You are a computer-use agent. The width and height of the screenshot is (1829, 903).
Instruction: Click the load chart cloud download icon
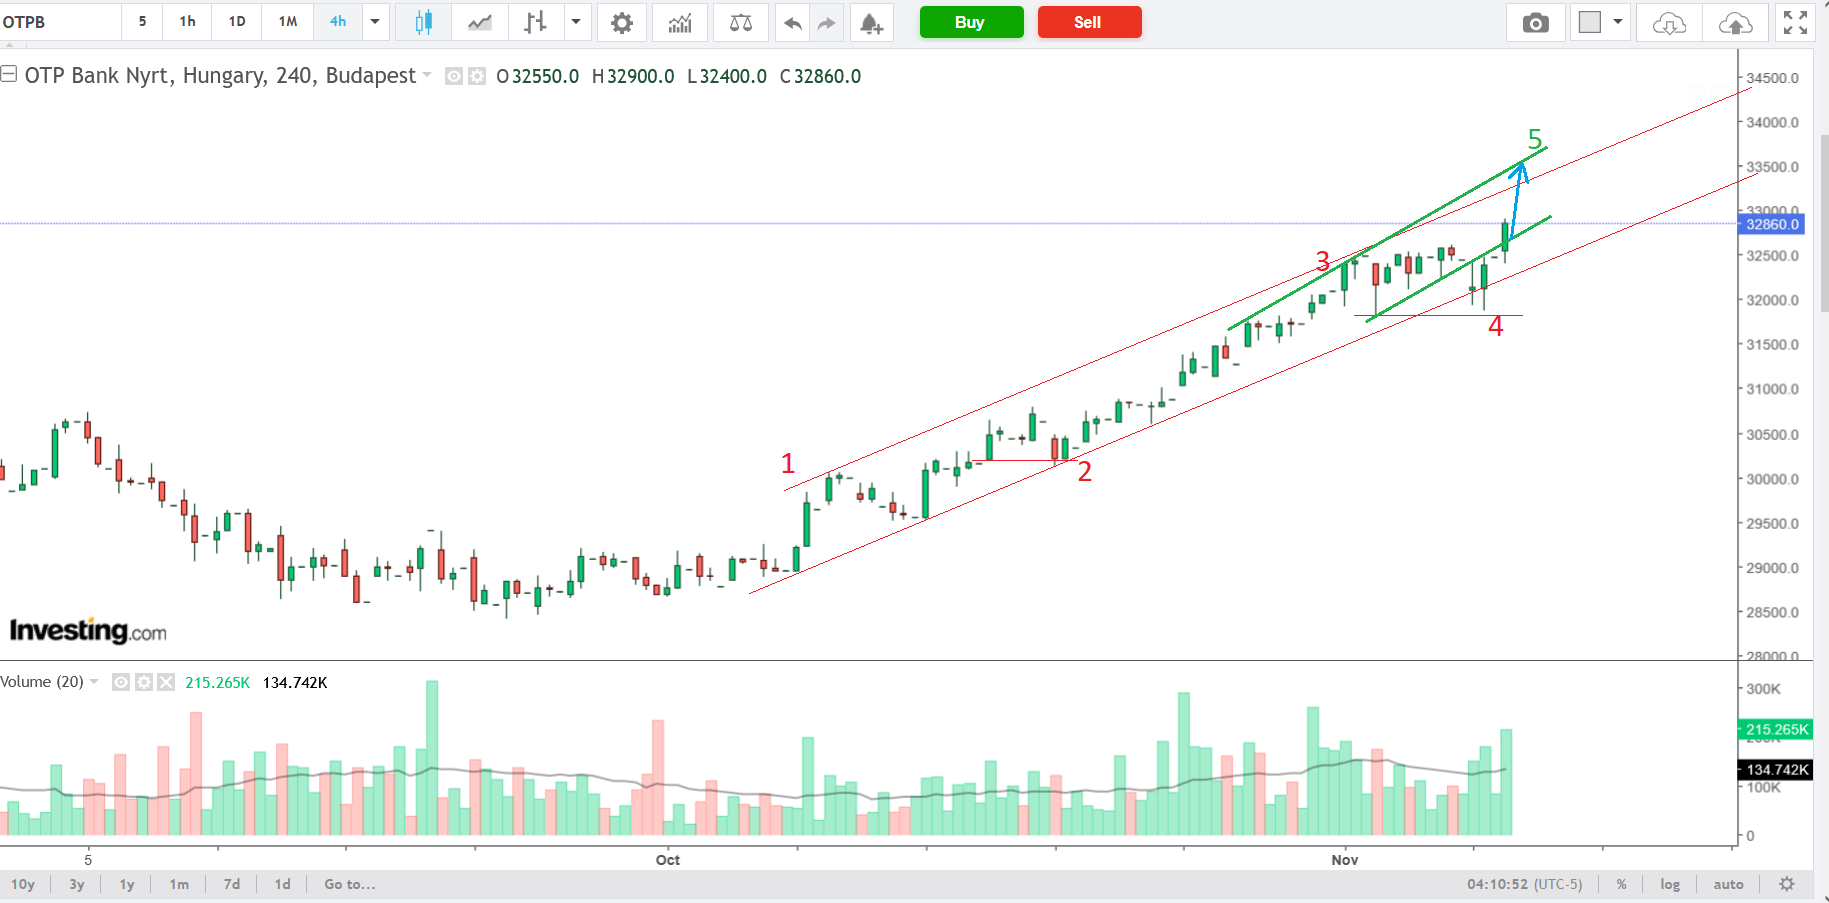pos(1669,22)
